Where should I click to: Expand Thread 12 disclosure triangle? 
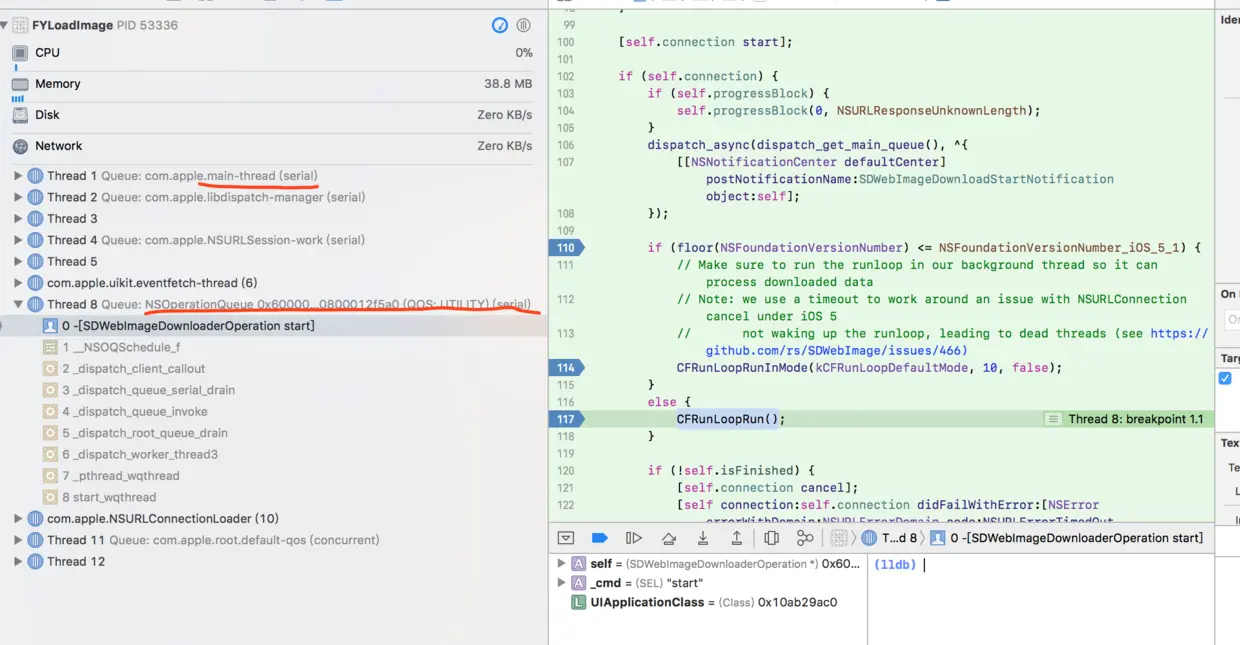[18, 562]
